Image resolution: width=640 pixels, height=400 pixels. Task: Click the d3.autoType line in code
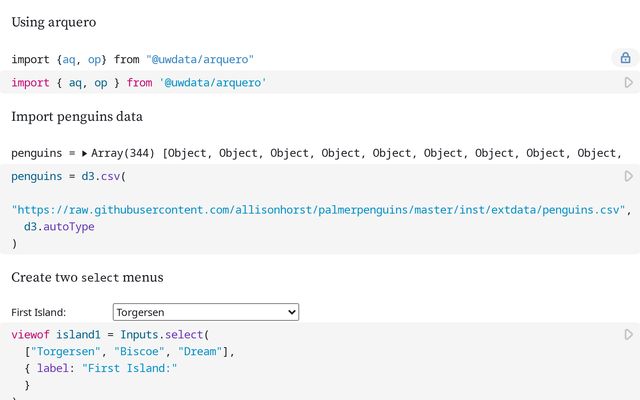click(60, 227)
